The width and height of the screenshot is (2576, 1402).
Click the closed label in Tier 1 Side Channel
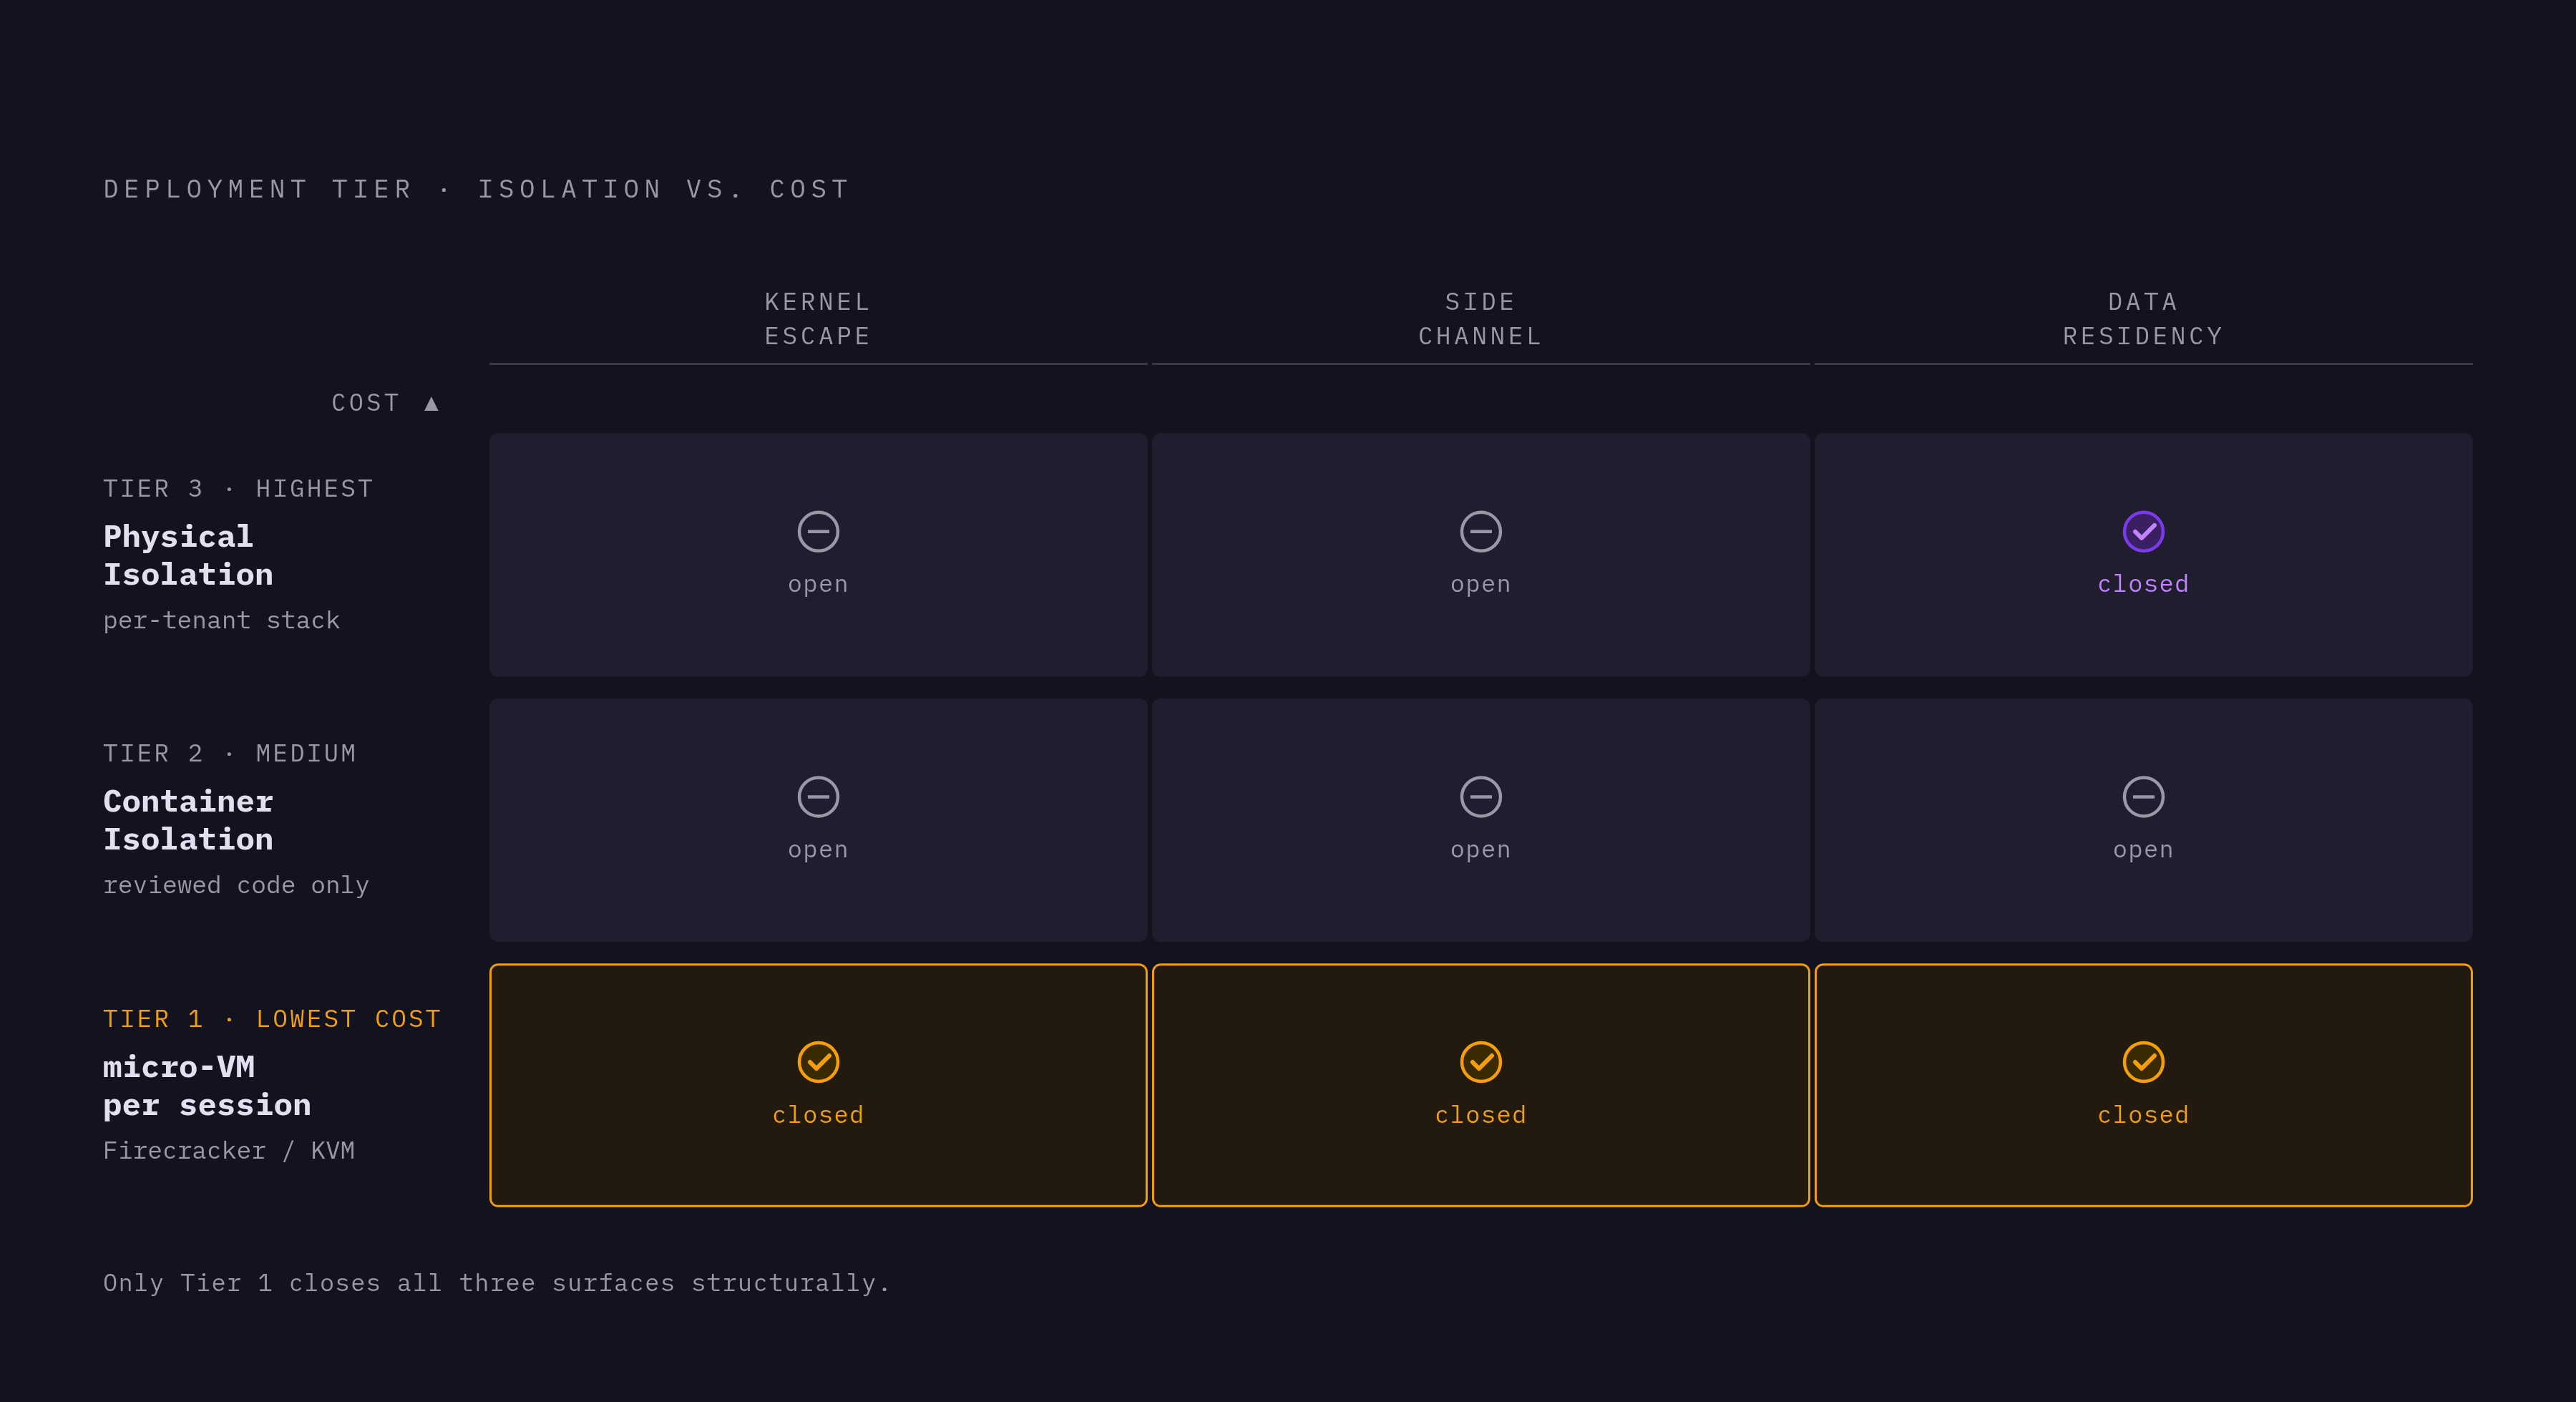[1480, 1114]
